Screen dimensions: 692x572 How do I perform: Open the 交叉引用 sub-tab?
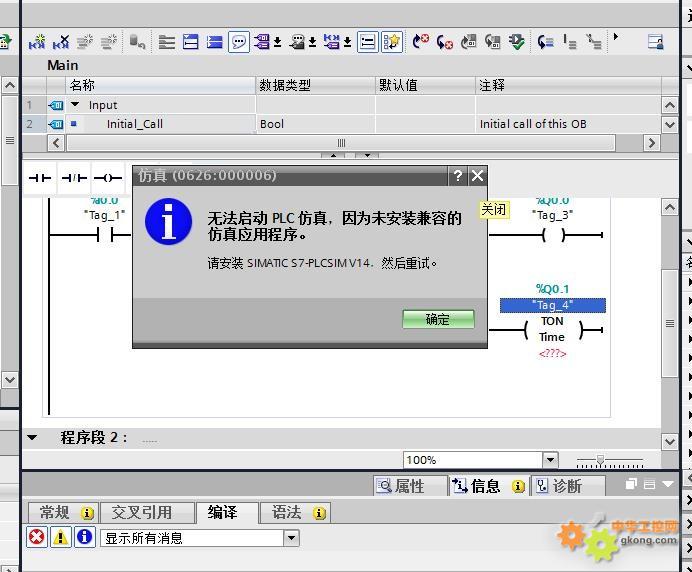(147, 512)
